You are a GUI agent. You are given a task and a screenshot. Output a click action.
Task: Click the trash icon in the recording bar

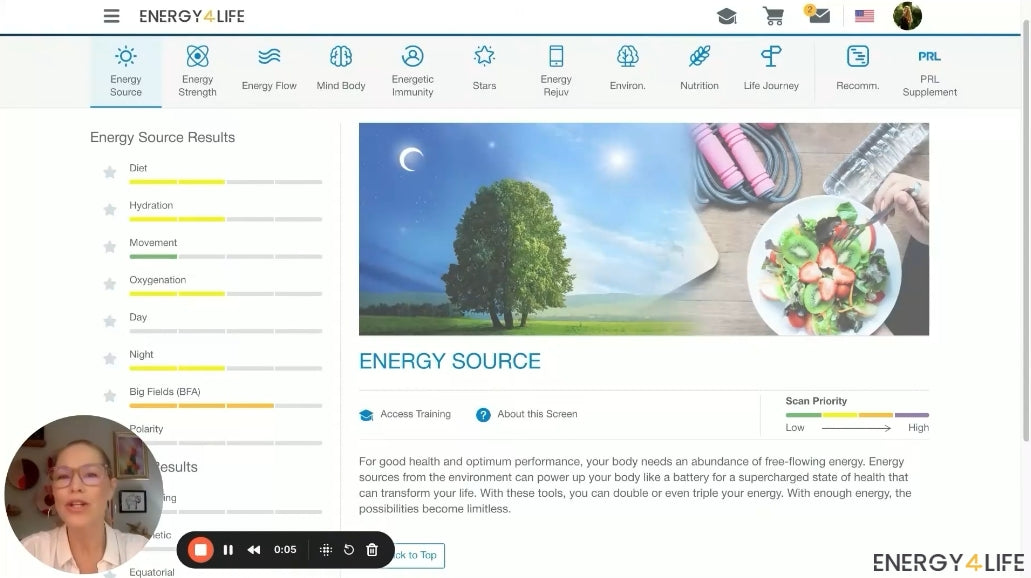click(x=372, y=550)
